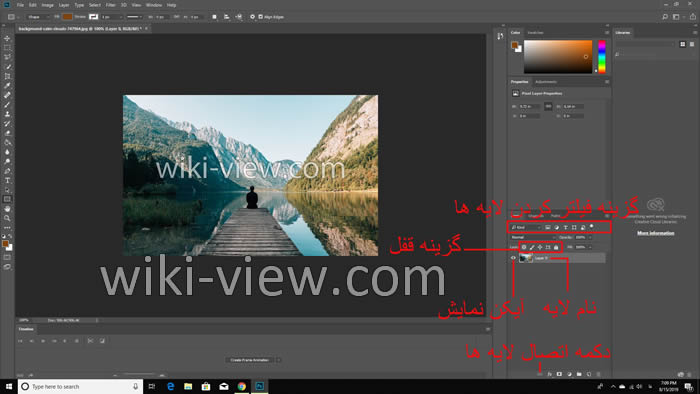The height and width of the screenshot is (394, 700).
Task: Click the hue slider in Color panel
Action: click(x=602, y=57)
